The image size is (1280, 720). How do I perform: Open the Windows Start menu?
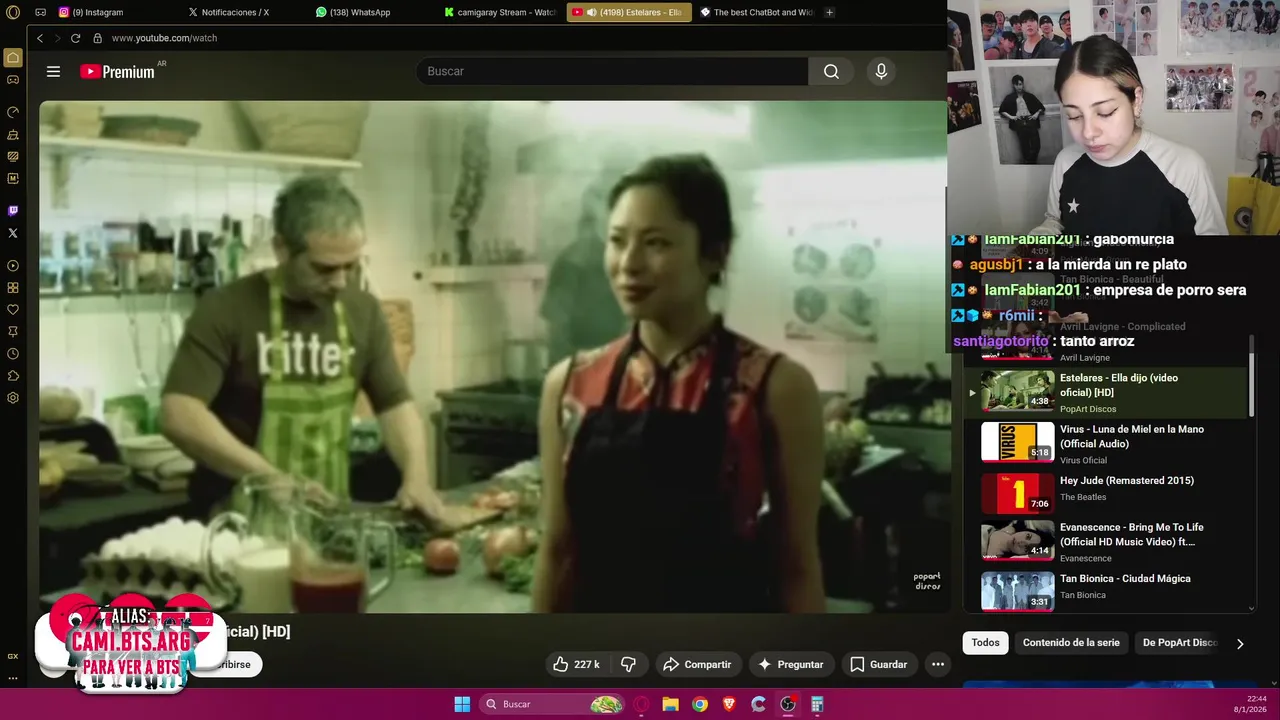point(462,704)
